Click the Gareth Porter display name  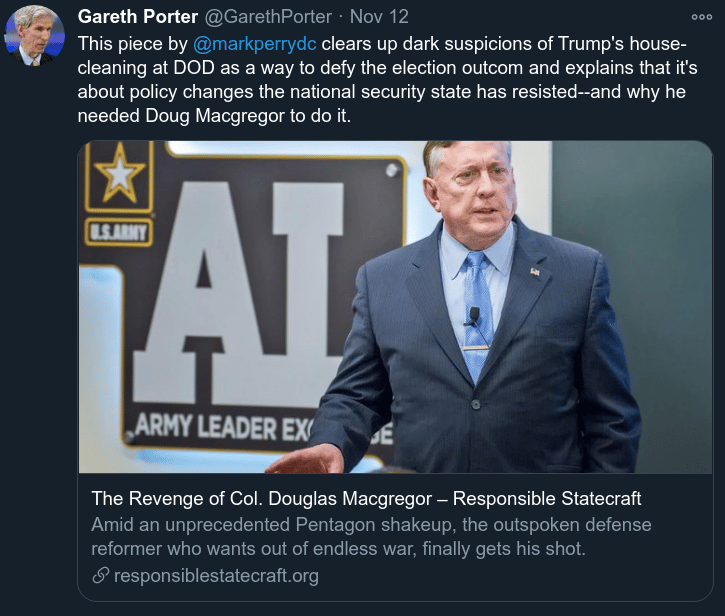[138, 17]
